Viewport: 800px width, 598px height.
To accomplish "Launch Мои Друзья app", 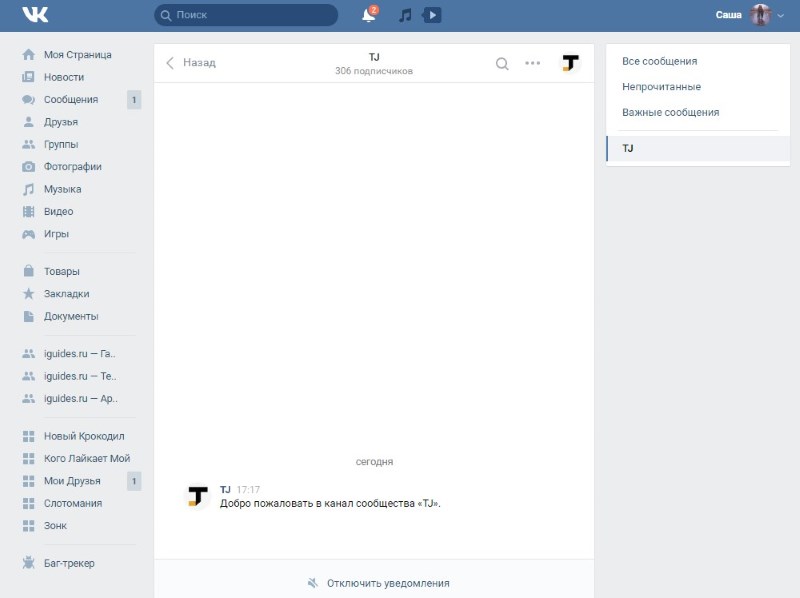I will 72,481.
